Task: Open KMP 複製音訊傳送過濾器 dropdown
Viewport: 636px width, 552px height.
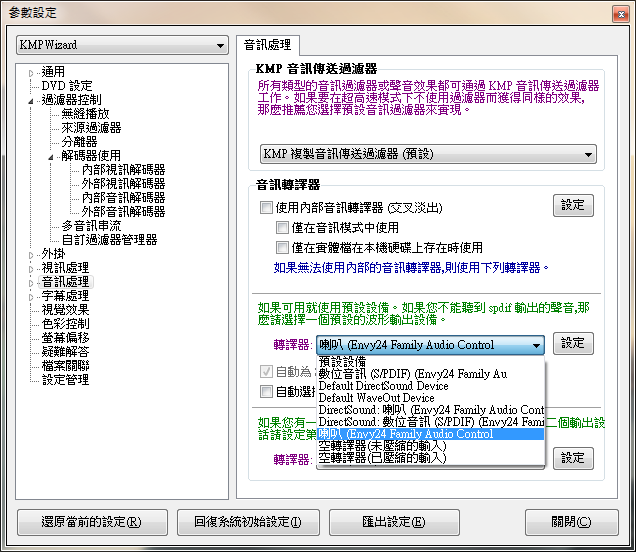Action: pyautogui.click(x=428, y=154)
